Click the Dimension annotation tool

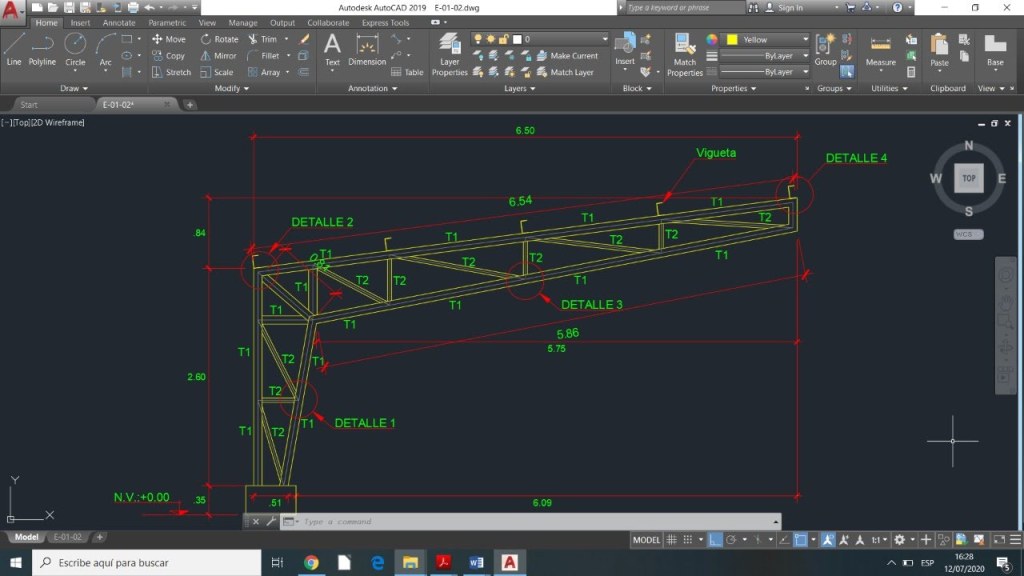pos(367,50)
